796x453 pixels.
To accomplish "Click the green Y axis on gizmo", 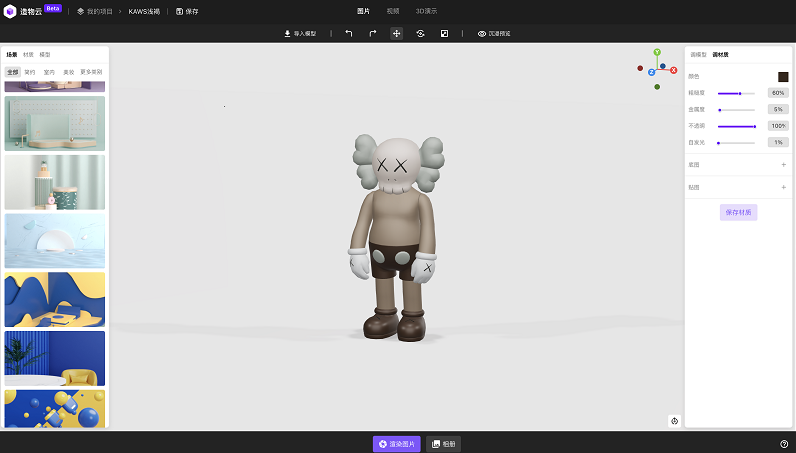I will coord(657,52).
